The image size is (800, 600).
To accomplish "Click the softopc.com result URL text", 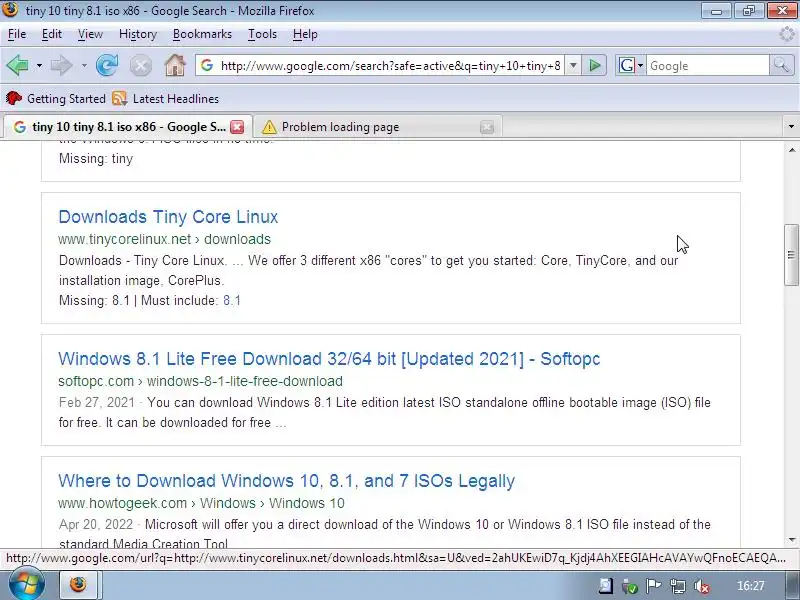I will [x=200, y=381].
